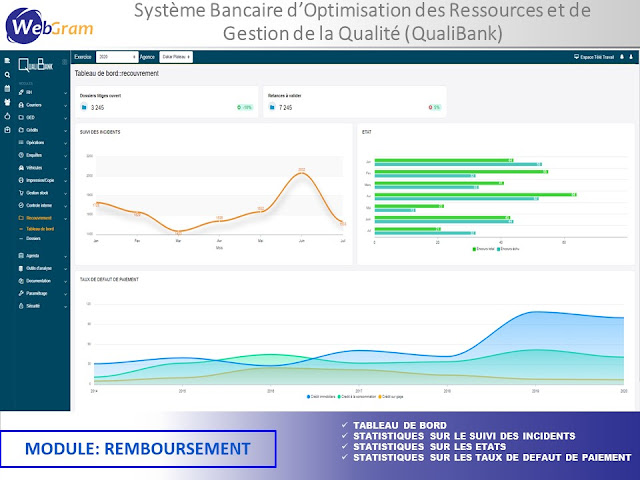Click 'TAUX DE DEFAUT DE PAIEMENT' heading
The image size is (640, 480).
[109, 280]
